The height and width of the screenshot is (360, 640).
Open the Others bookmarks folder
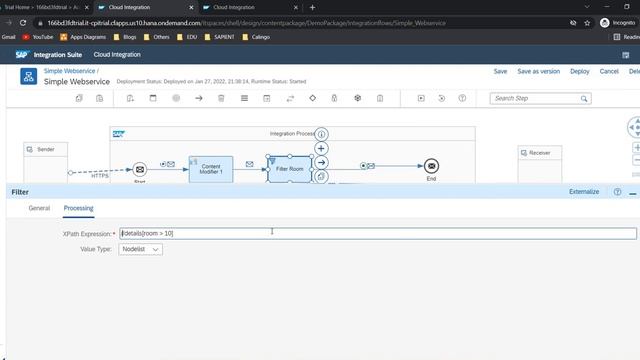[x=157, y=37]
